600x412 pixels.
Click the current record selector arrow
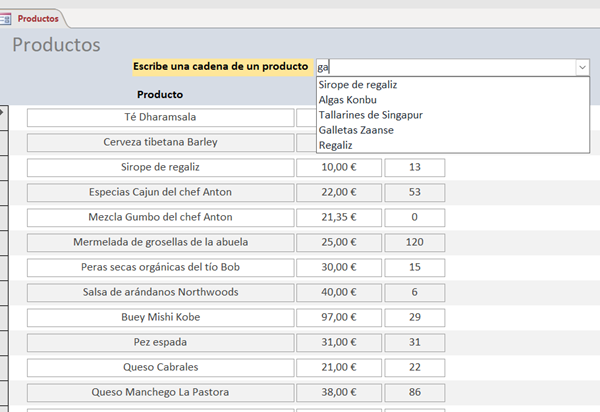[4, 112]
